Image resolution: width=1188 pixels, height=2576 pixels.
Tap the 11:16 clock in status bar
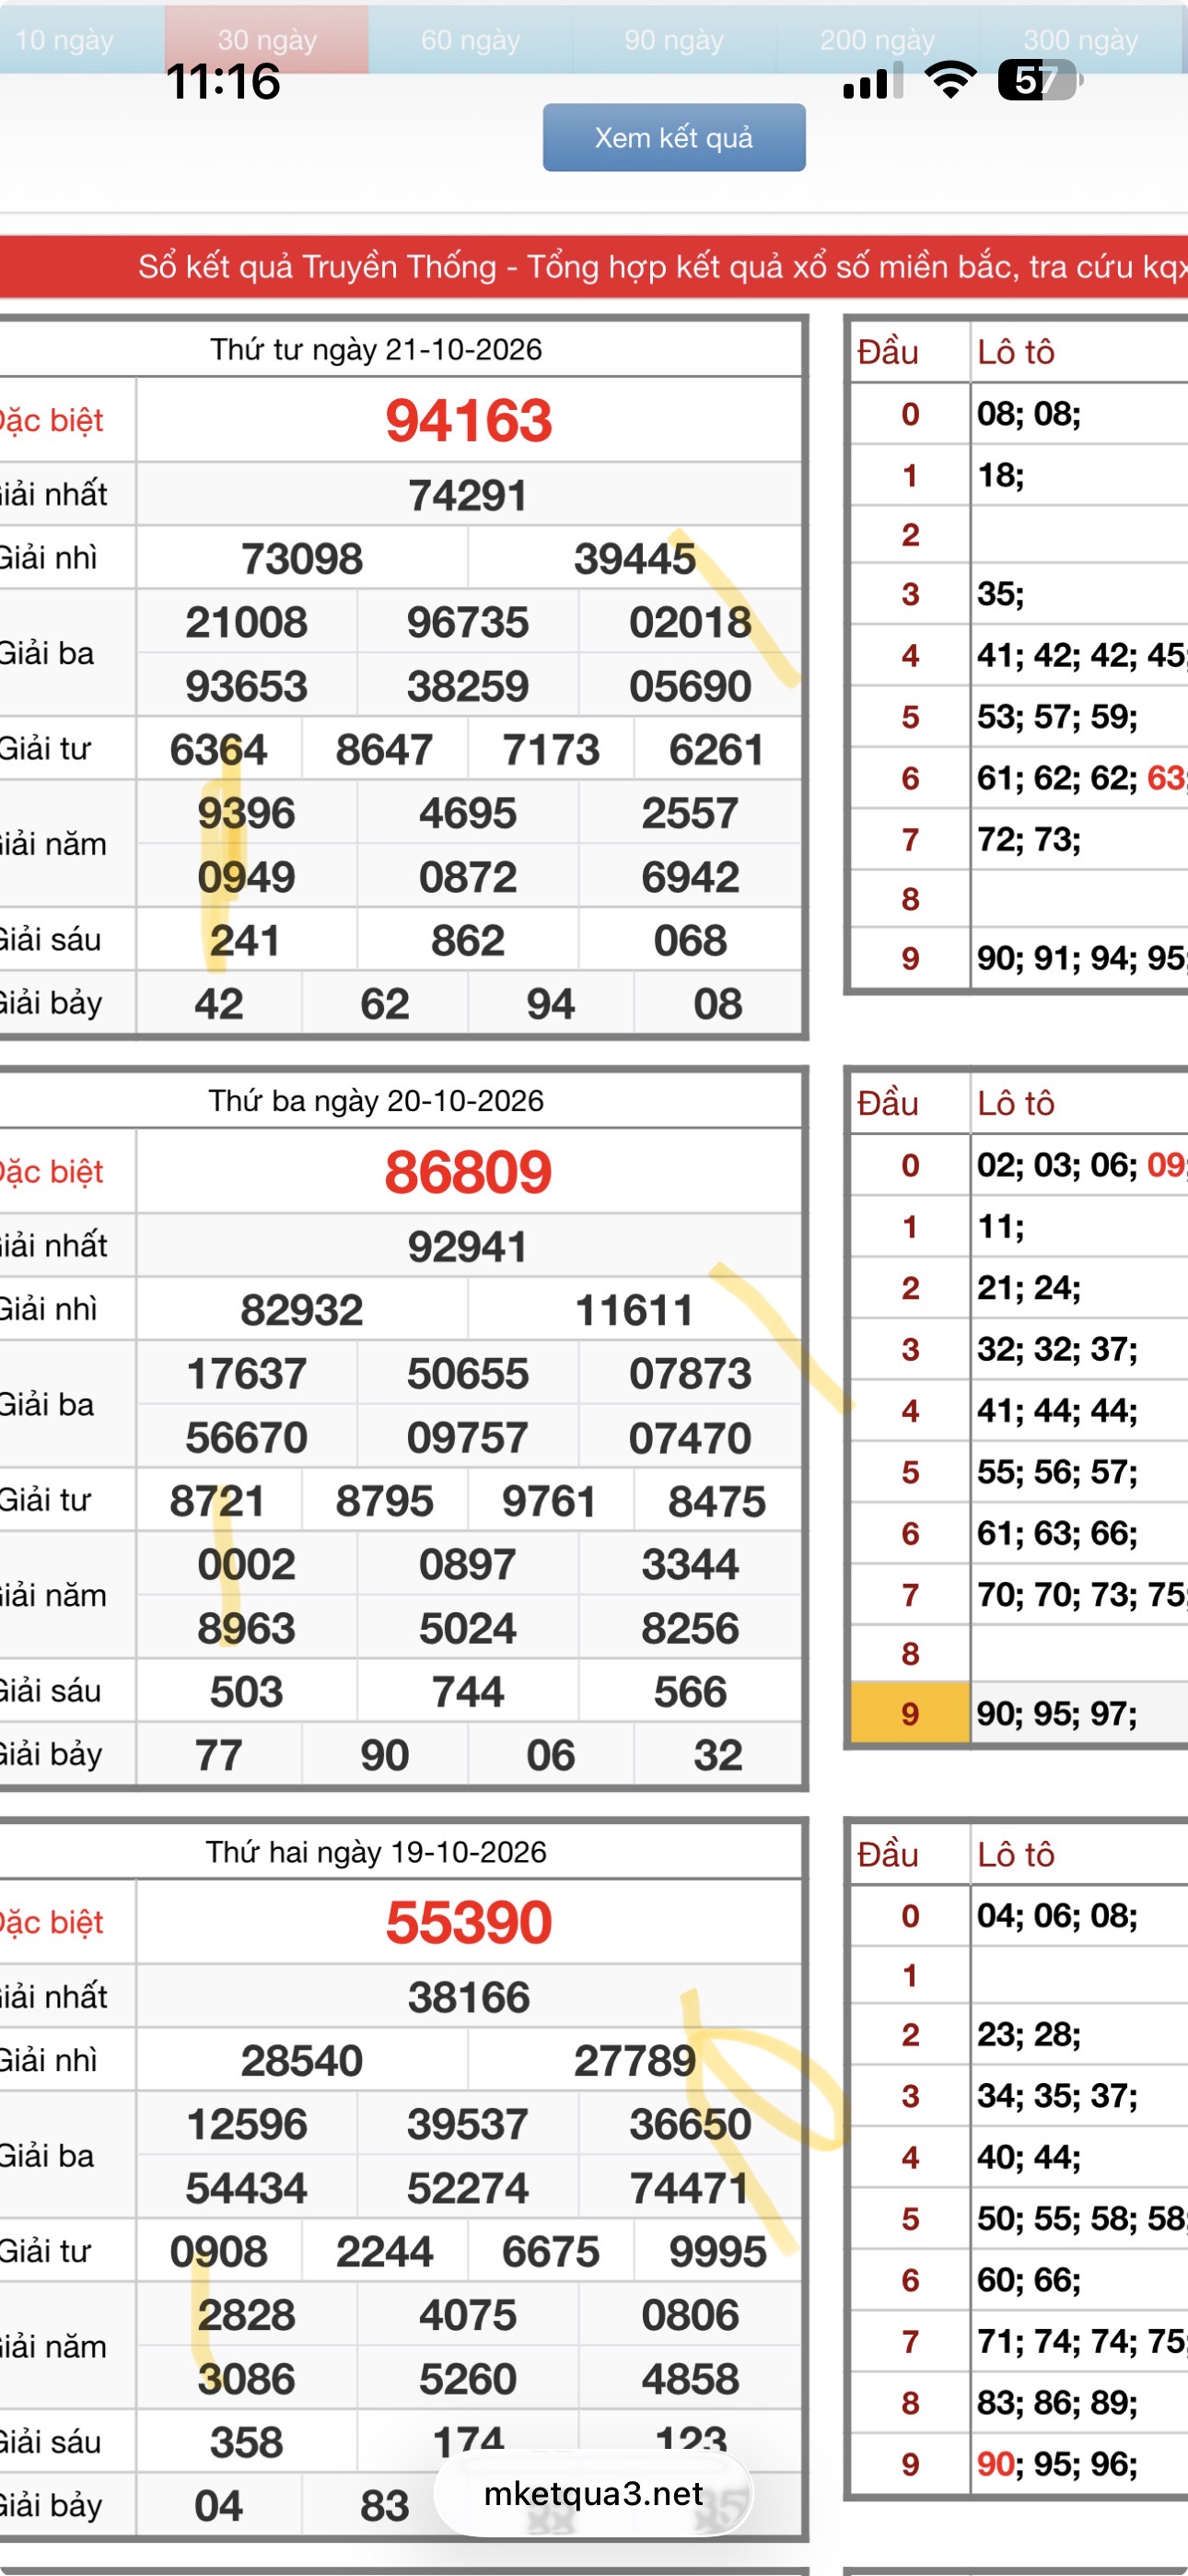(223, 81)
